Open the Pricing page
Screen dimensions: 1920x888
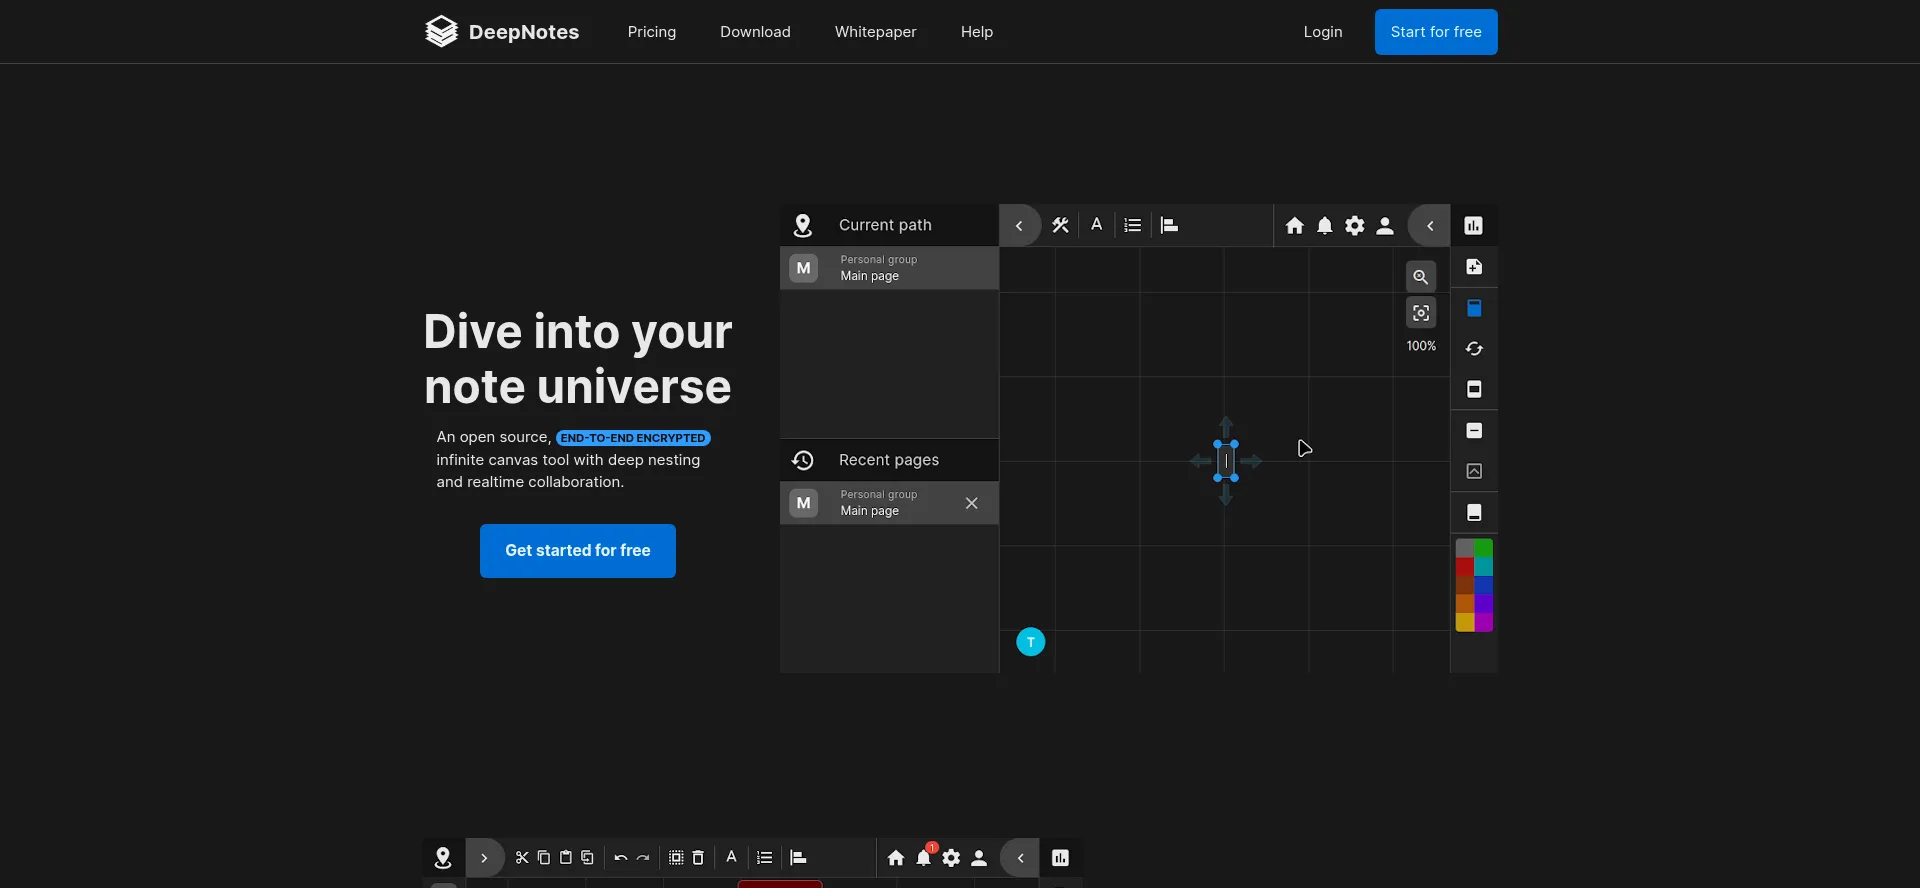[652, 32]
